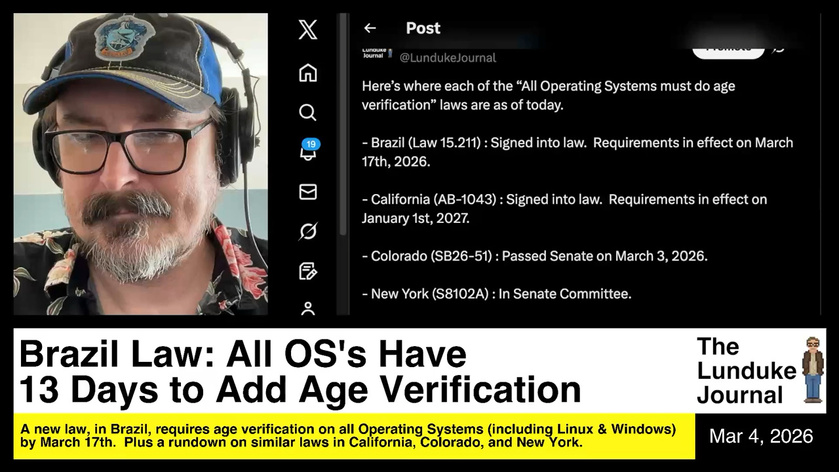Viewport: 839px width, 472px height.
Task: Launch the Grok icon in sidebar
Action: click(x=308, y=232)
